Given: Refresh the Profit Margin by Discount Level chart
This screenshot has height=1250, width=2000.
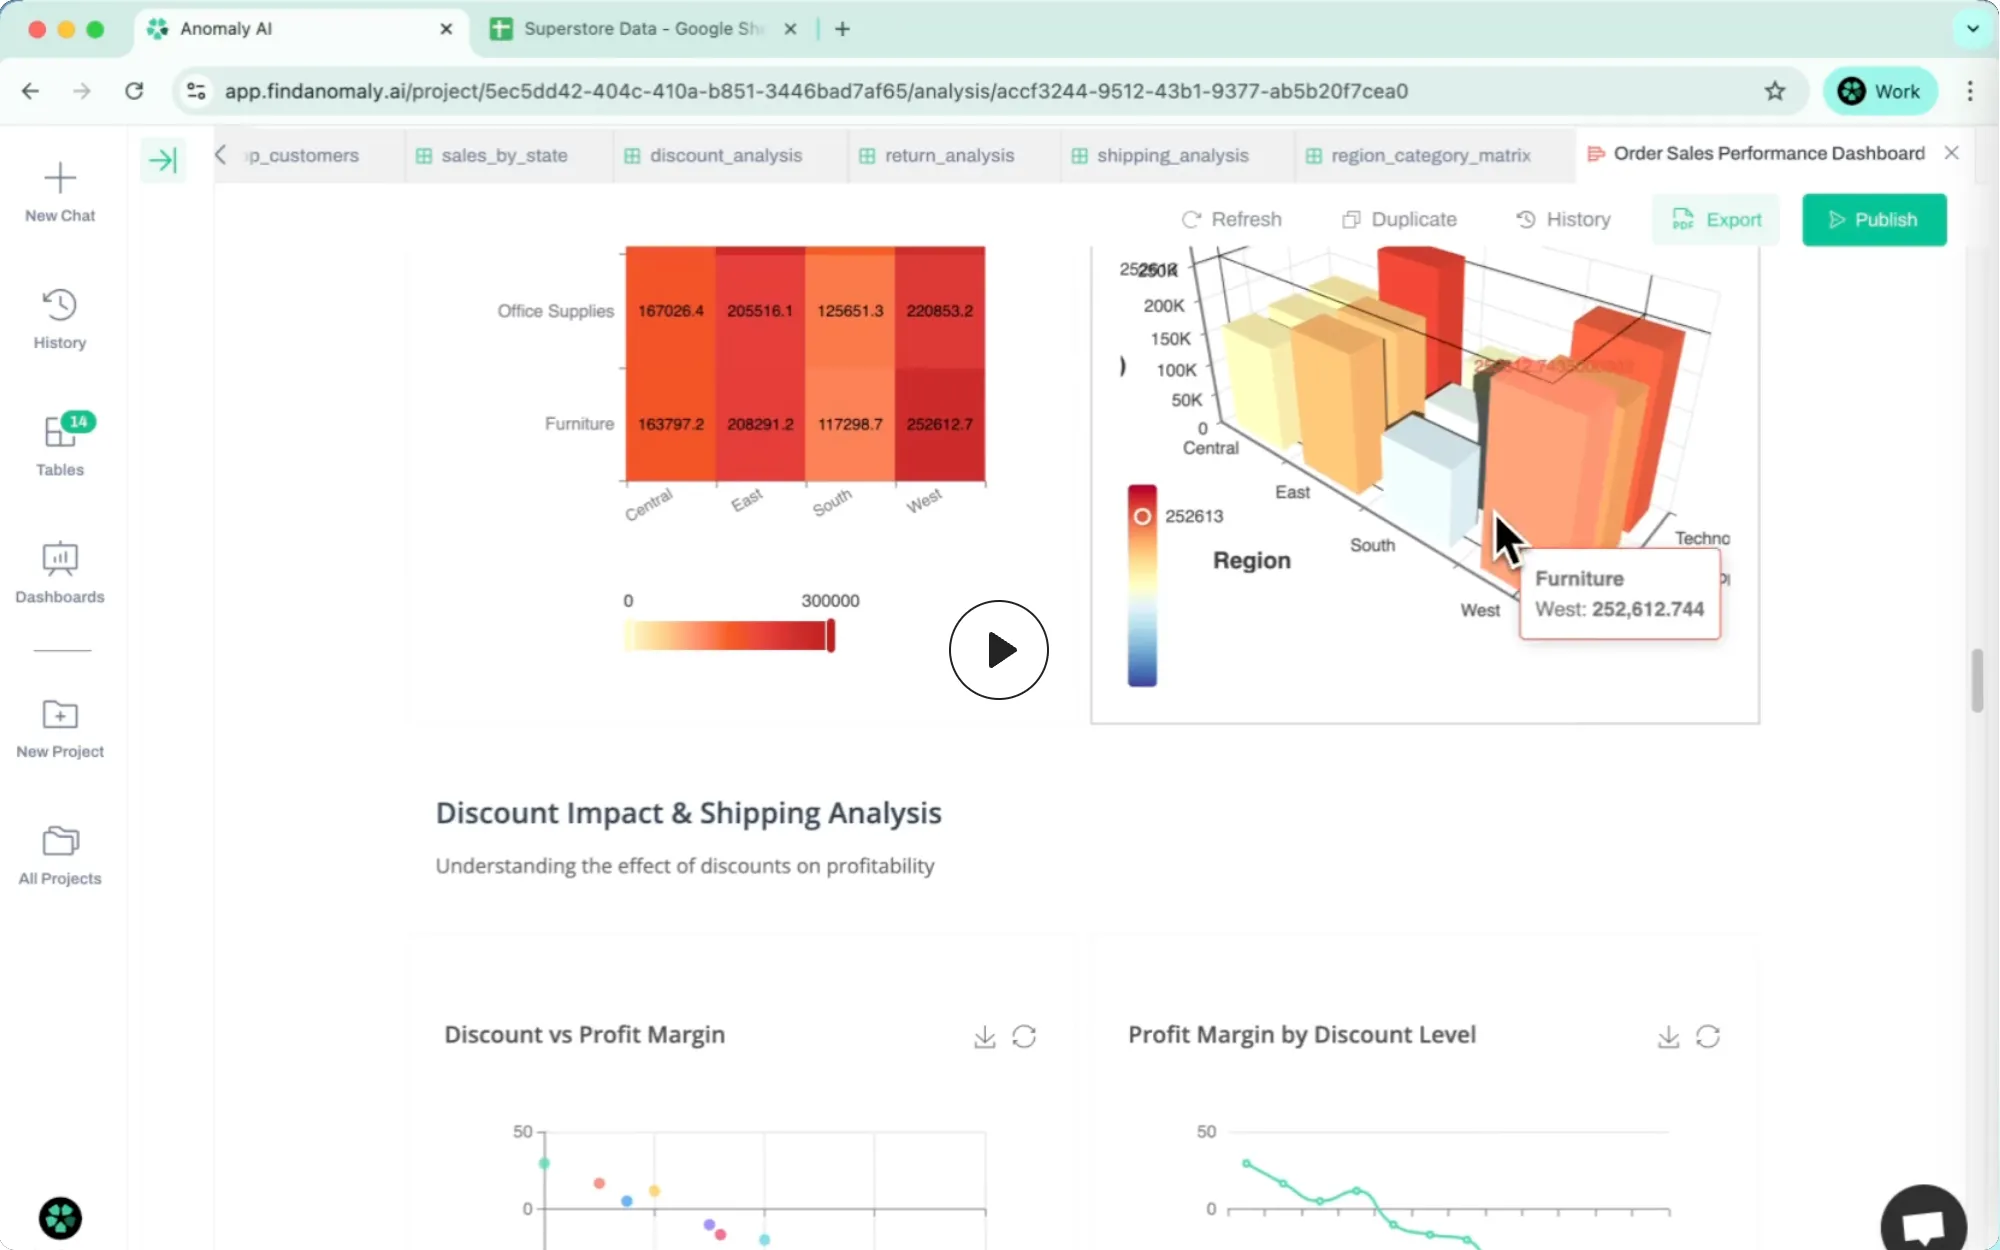Looking at the screenshot, I should pyautogui.click(x=1709, y=1037).
